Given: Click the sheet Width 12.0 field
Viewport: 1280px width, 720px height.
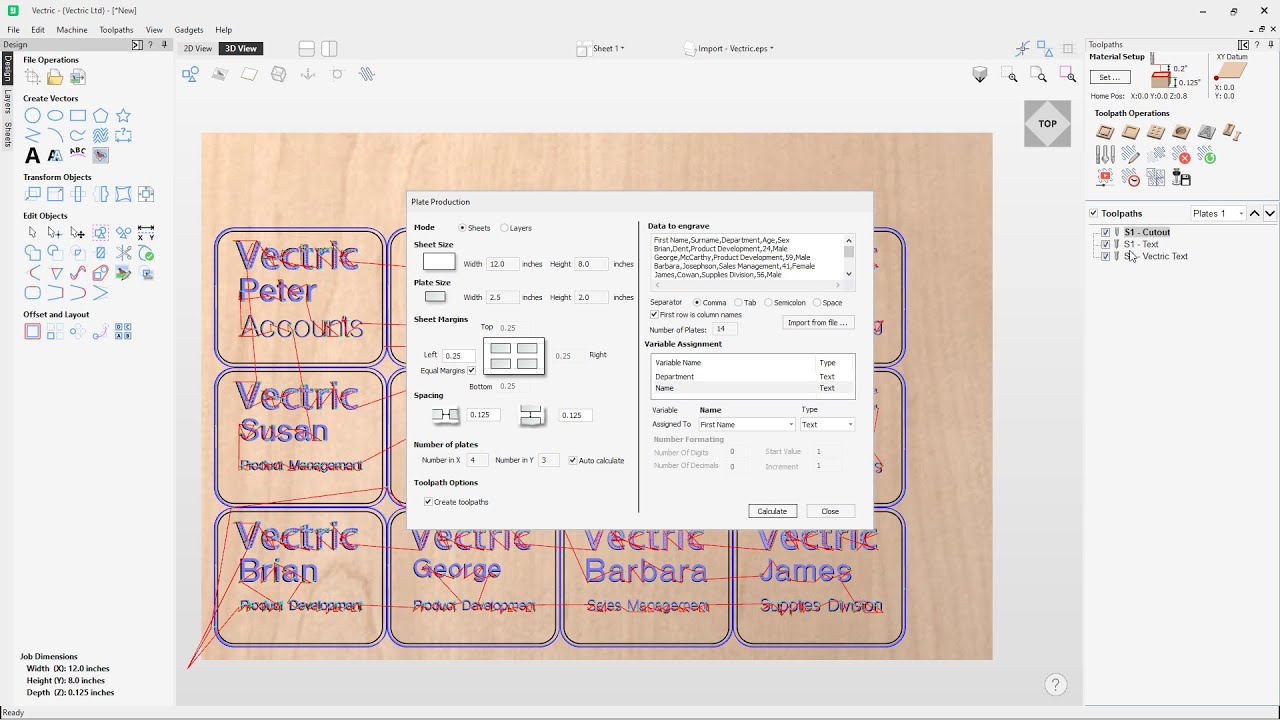Looking at the screenshot, I should 503,264.
